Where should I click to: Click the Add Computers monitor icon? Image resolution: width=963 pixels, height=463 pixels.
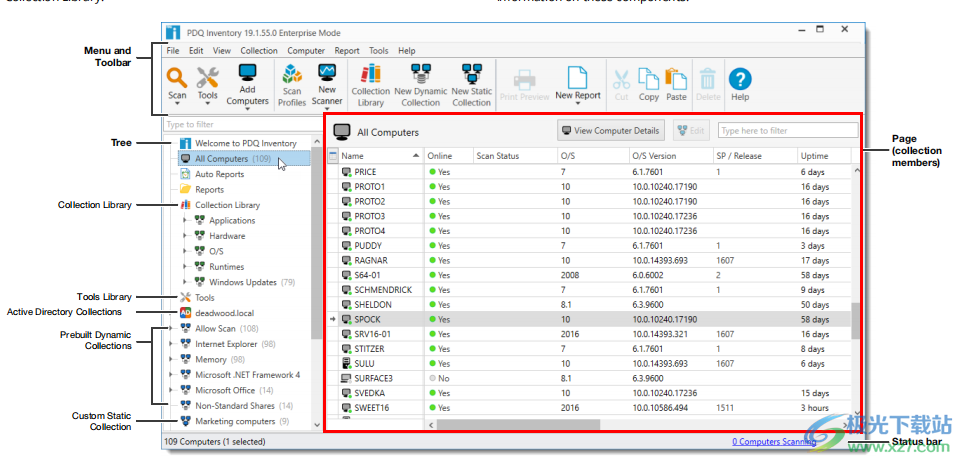point(248,74)
